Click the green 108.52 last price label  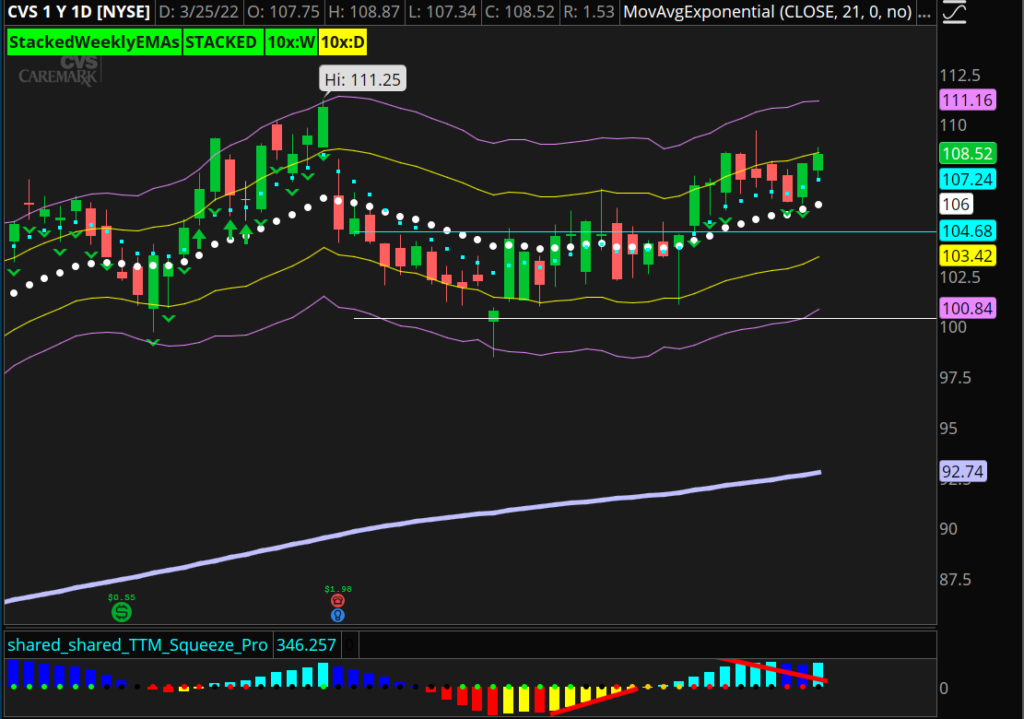(x=965, y=154)
